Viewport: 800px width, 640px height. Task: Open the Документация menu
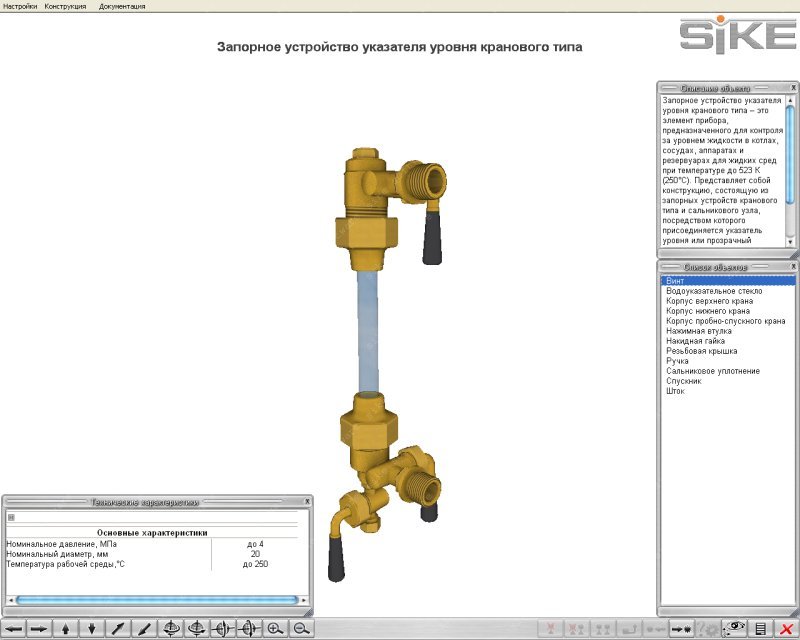pos(122,6)
